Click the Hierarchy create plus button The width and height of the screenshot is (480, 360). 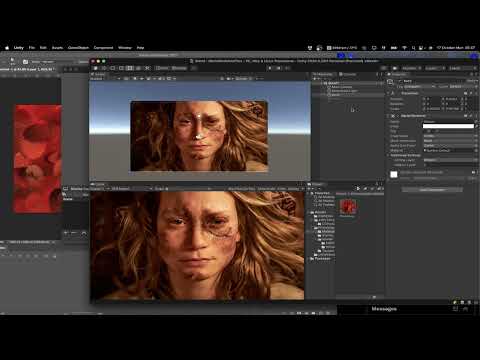[315, 79]
